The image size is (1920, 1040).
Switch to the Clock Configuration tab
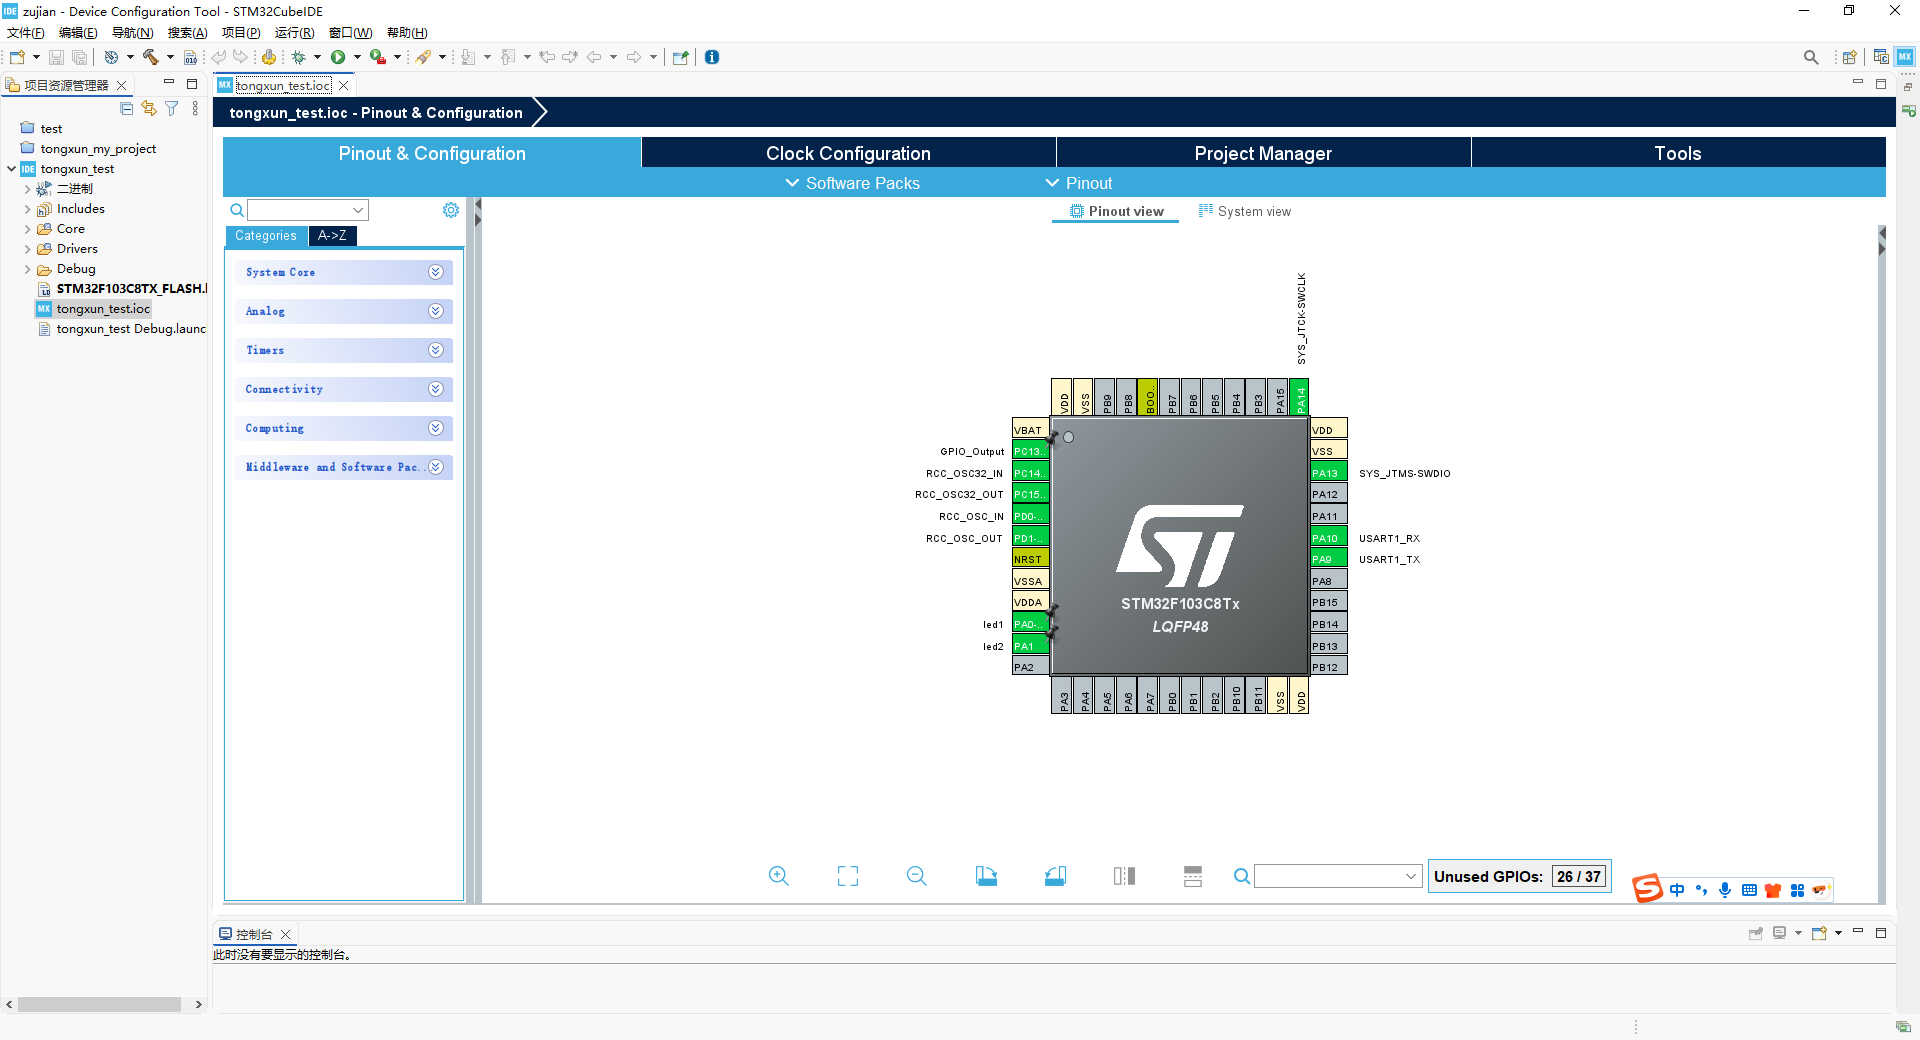[848, 152]
